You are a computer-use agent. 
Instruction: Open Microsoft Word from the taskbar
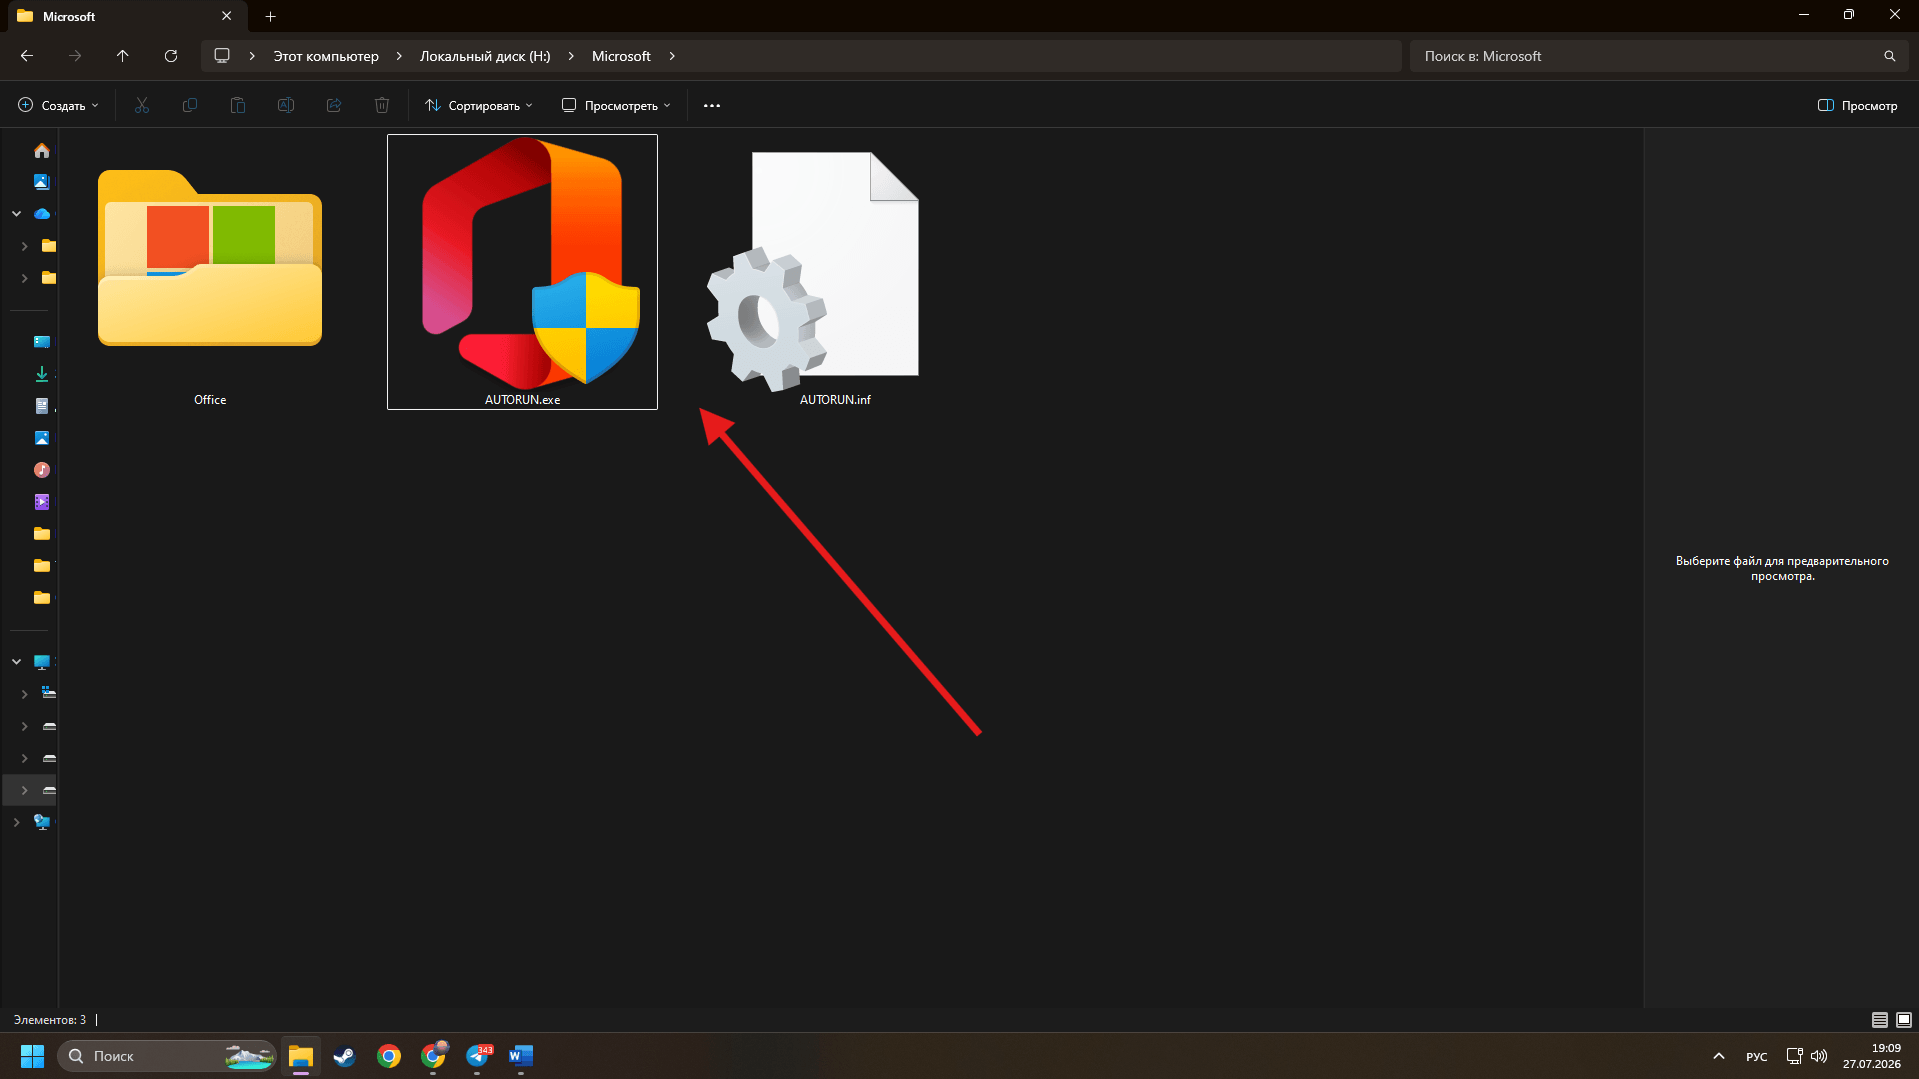click(521, 1056)
